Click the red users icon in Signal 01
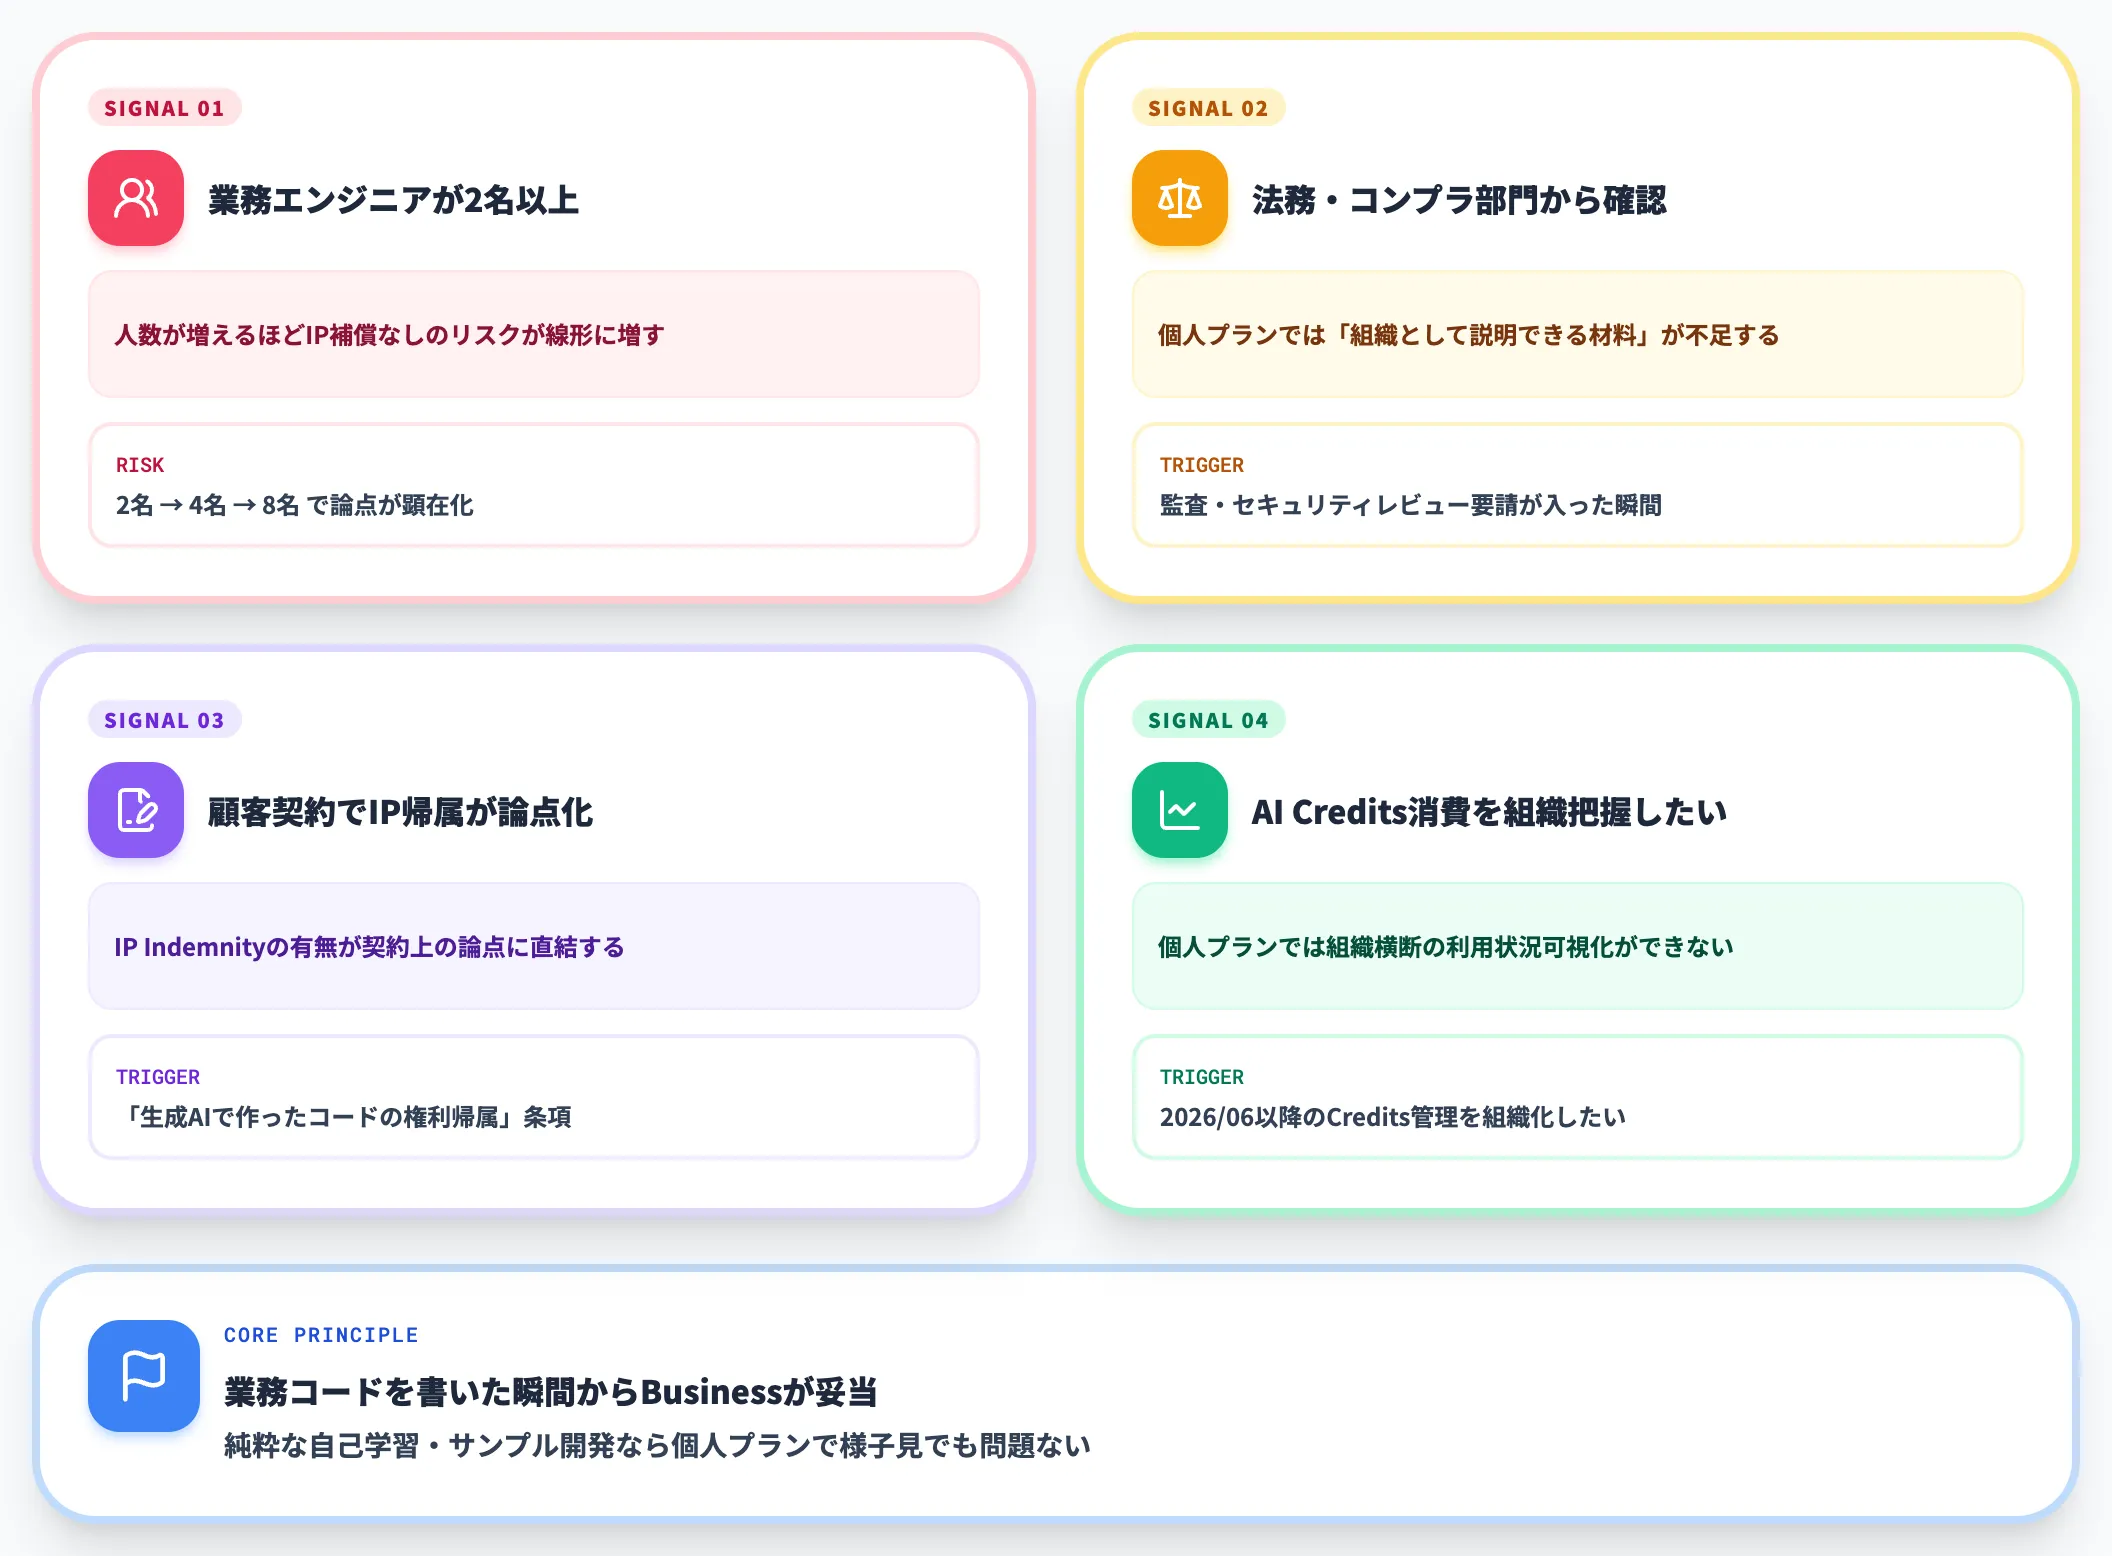The width and height of the screenshot is (2112, 1556). (x=136, y=198)
